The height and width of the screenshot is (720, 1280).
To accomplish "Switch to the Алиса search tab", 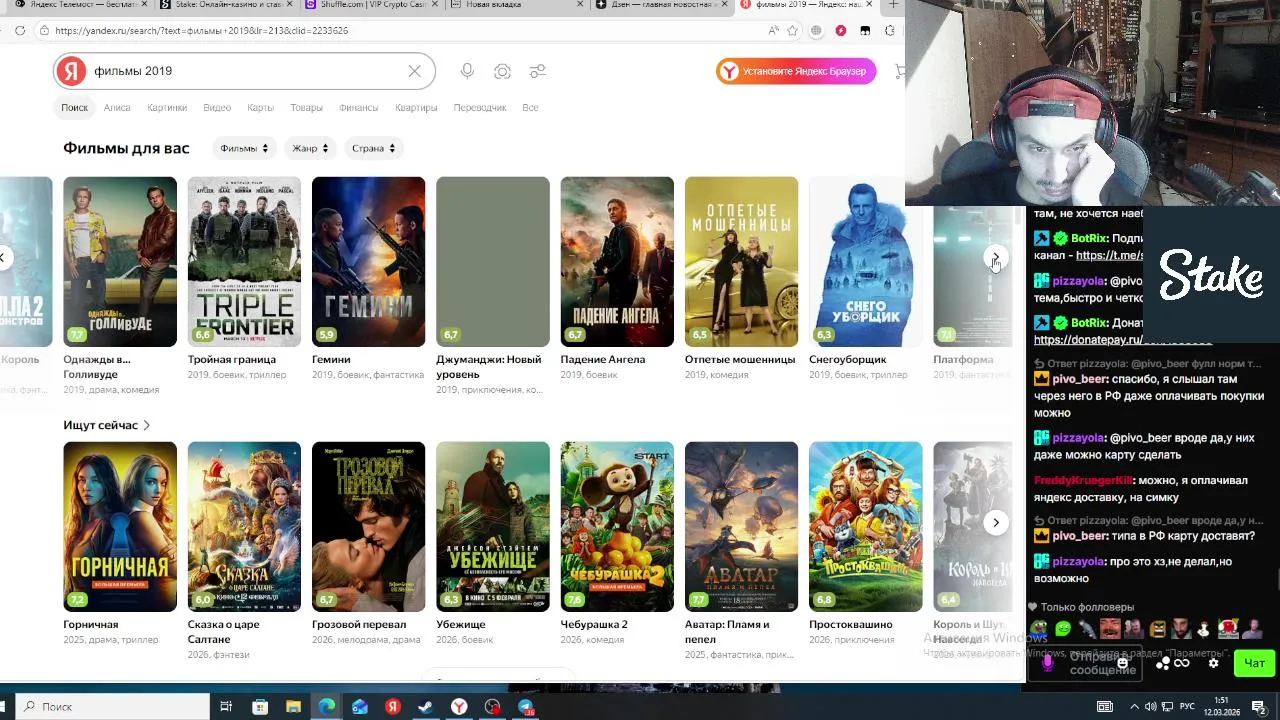I will pyautogui.click(x=117, y=107).
